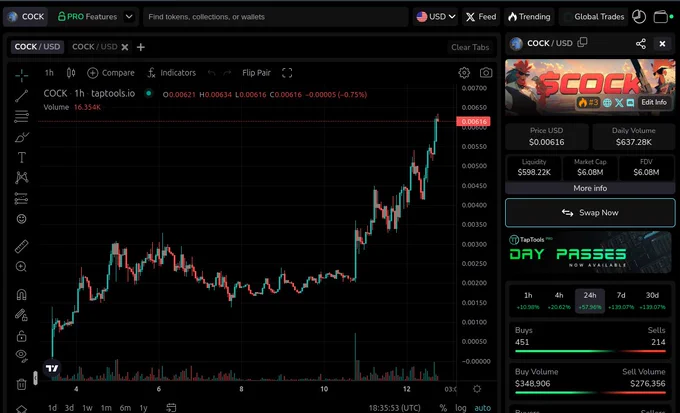Close the COCK / USD side panel

tap(662, 43)
